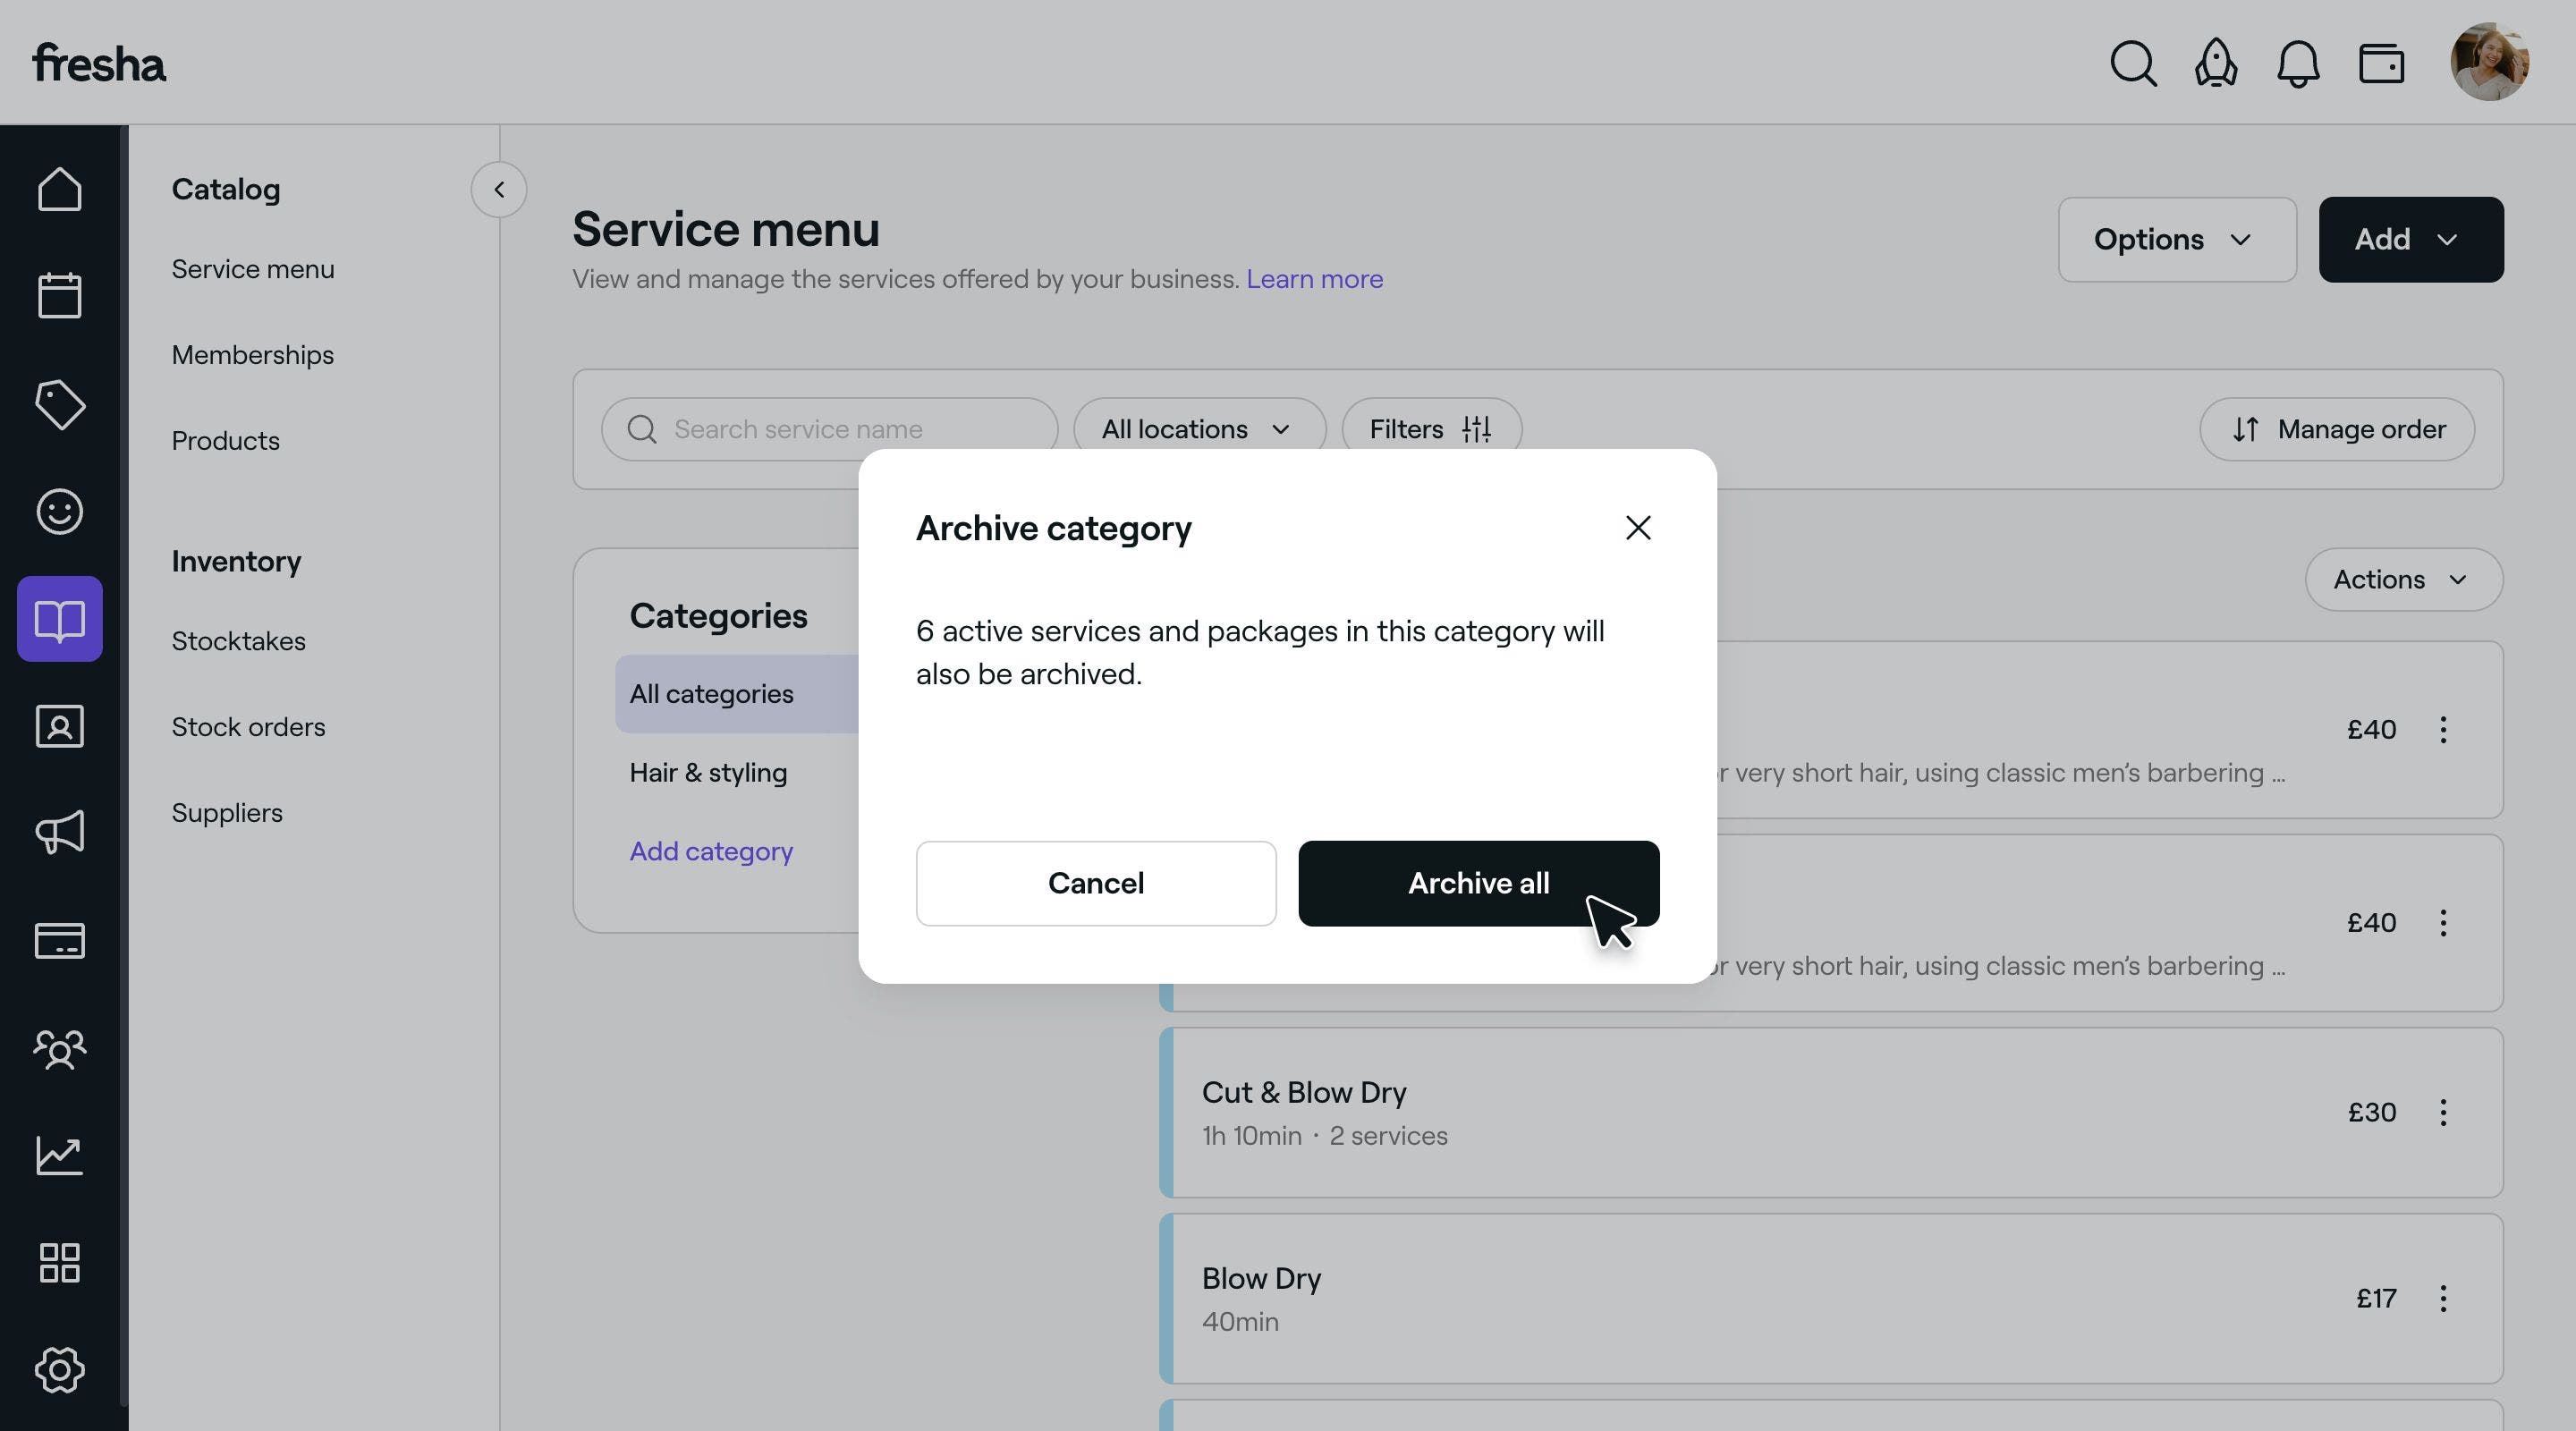The width and height of the screenshot is (2576, 1431).
Task: Click the rocket launch icon
Action: (x=2216, y=63)
